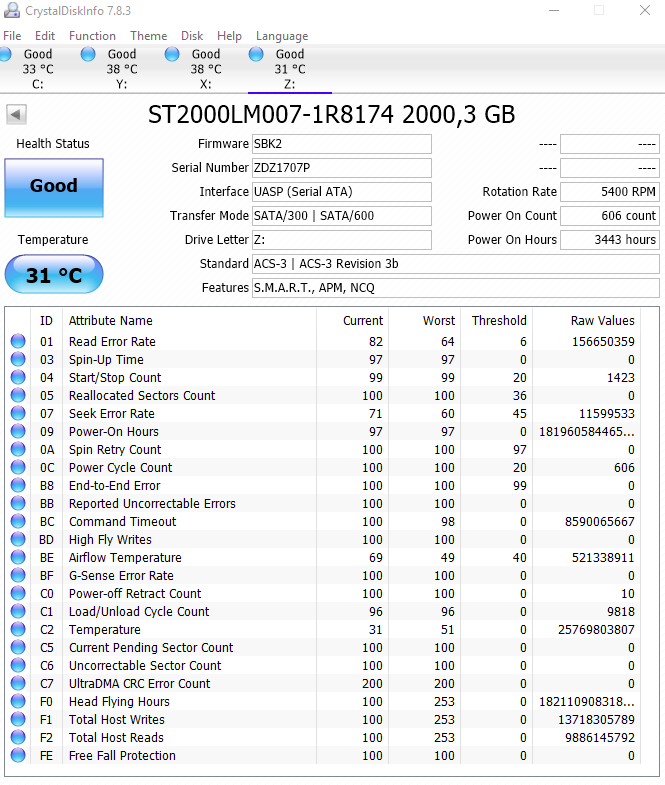Screen dimensions: 665x785
Task: Click the Firmware field SBK2
Action: [x=342, y=144]
